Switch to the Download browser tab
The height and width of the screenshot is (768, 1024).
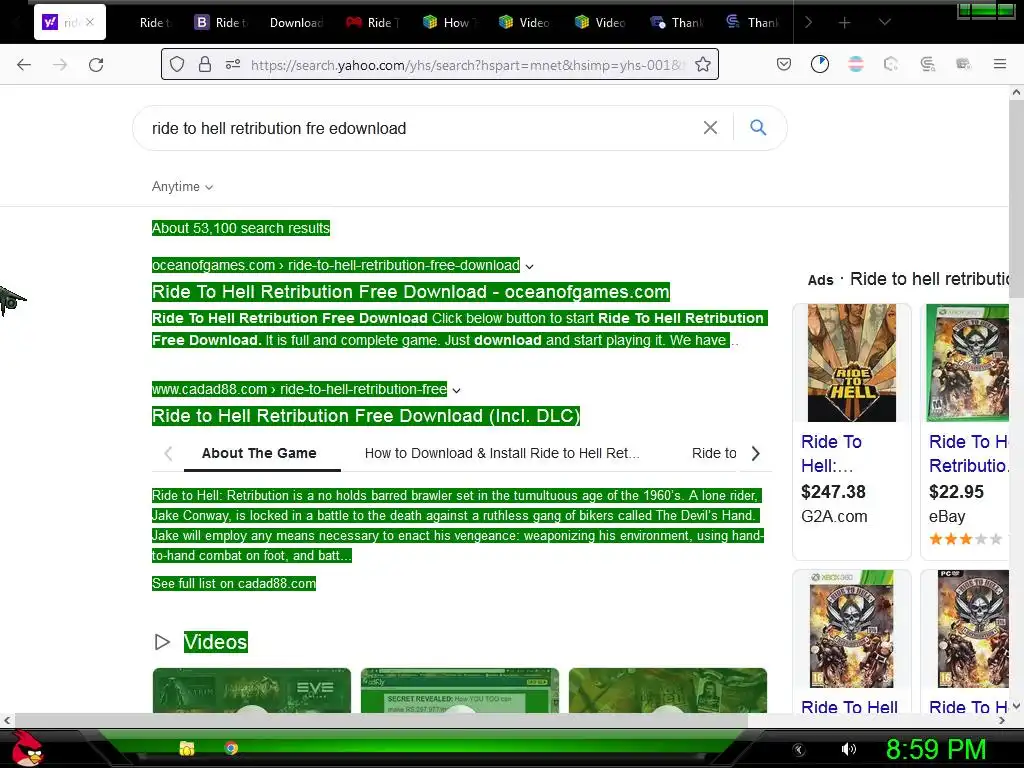pos(296,23)
